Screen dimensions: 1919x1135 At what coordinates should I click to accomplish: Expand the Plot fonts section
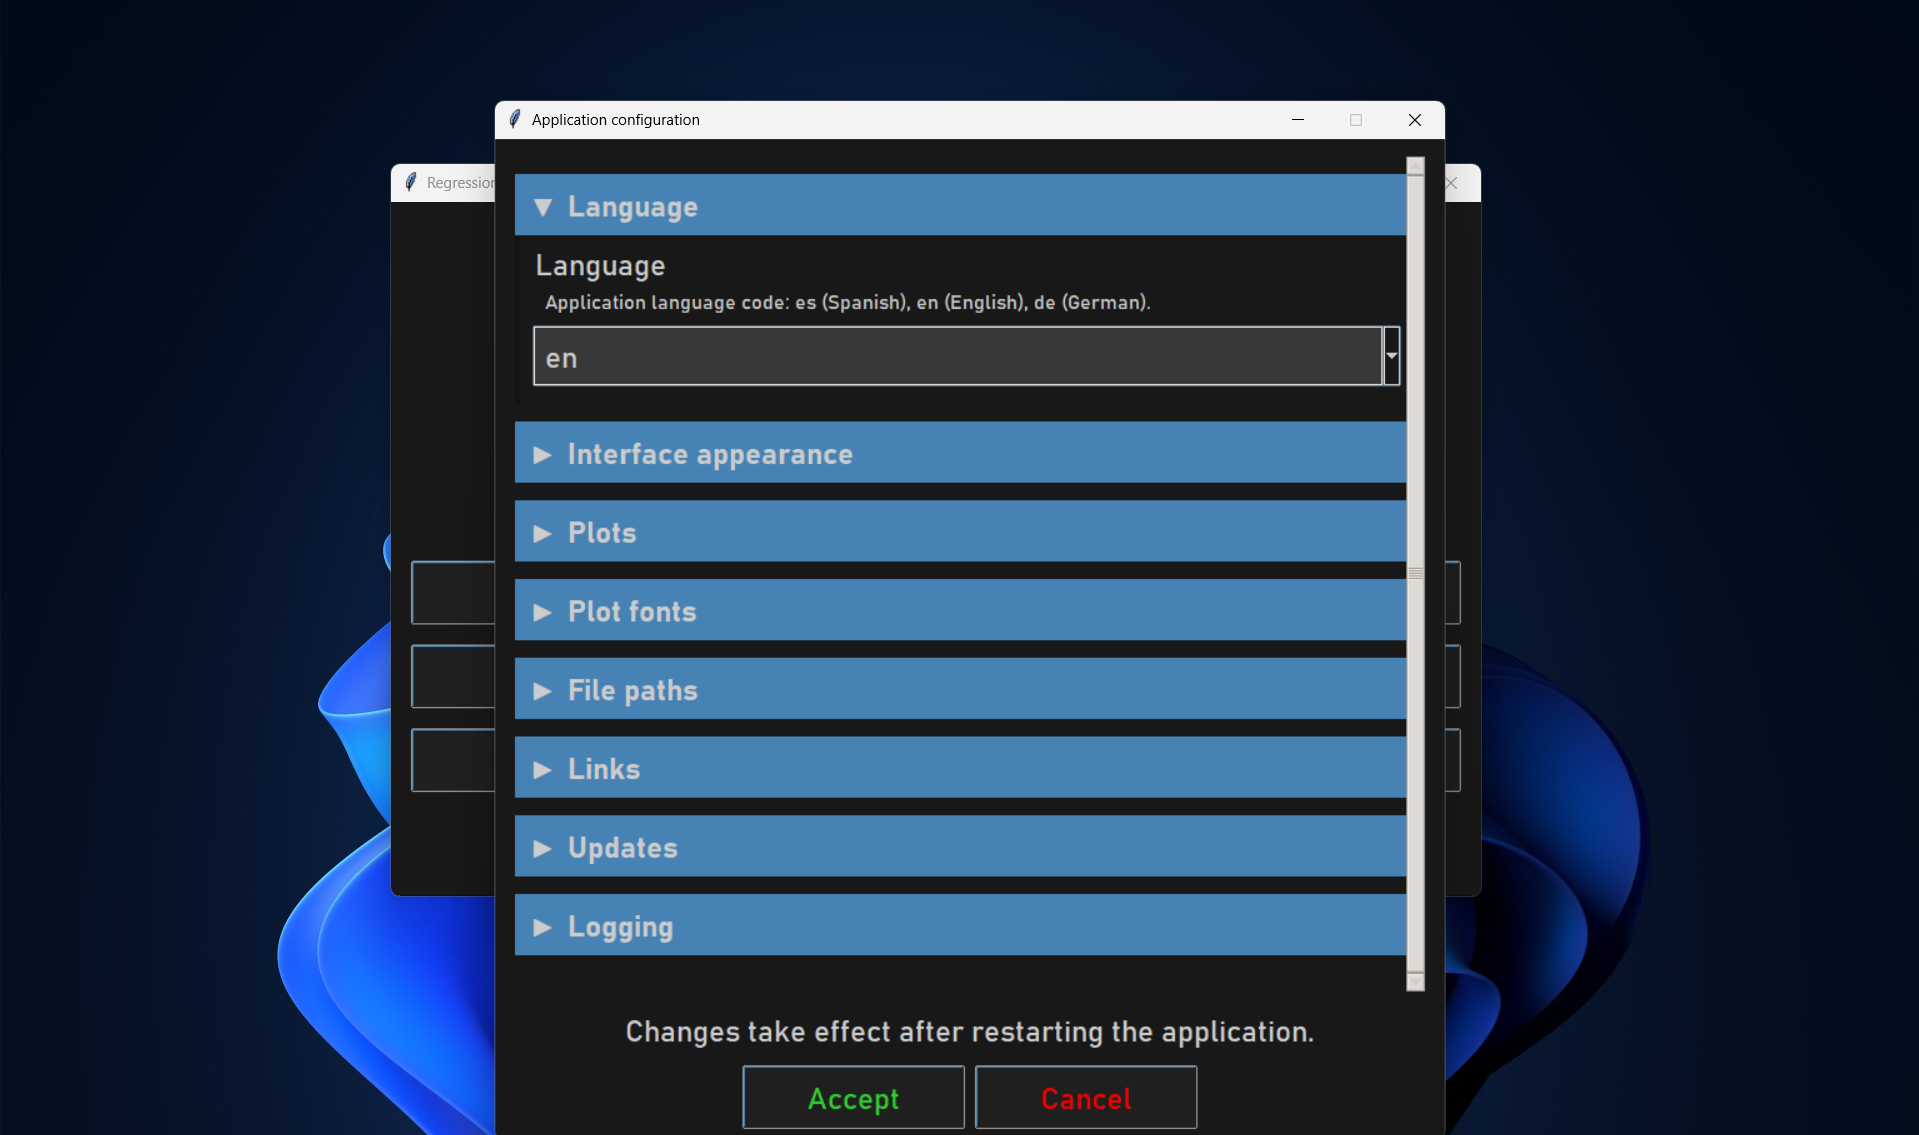960,610
